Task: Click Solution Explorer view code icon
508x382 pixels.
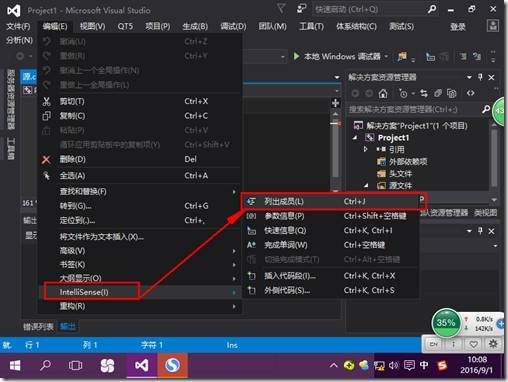Action: point(470,93)
